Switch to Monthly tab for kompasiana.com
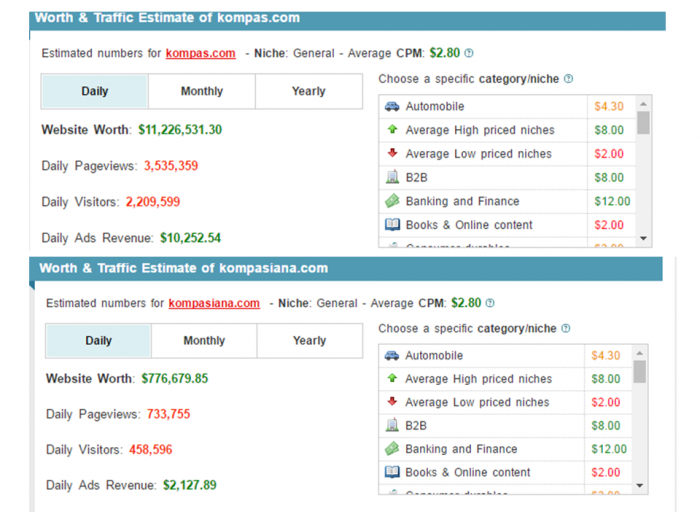 [204, 341]
